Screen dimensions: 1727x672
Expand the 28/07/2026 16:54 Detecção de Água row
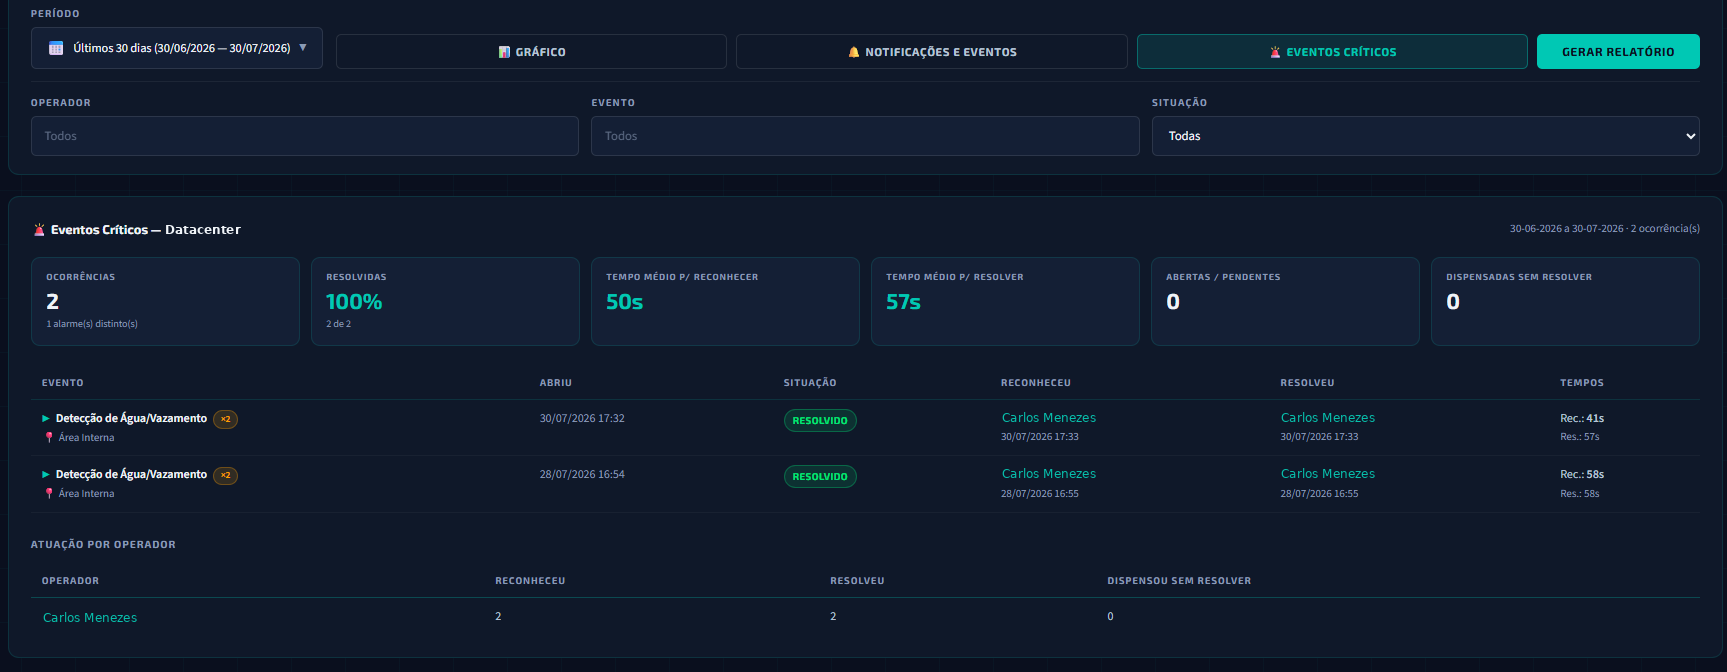pyautogui.click(x=46, y=474)
